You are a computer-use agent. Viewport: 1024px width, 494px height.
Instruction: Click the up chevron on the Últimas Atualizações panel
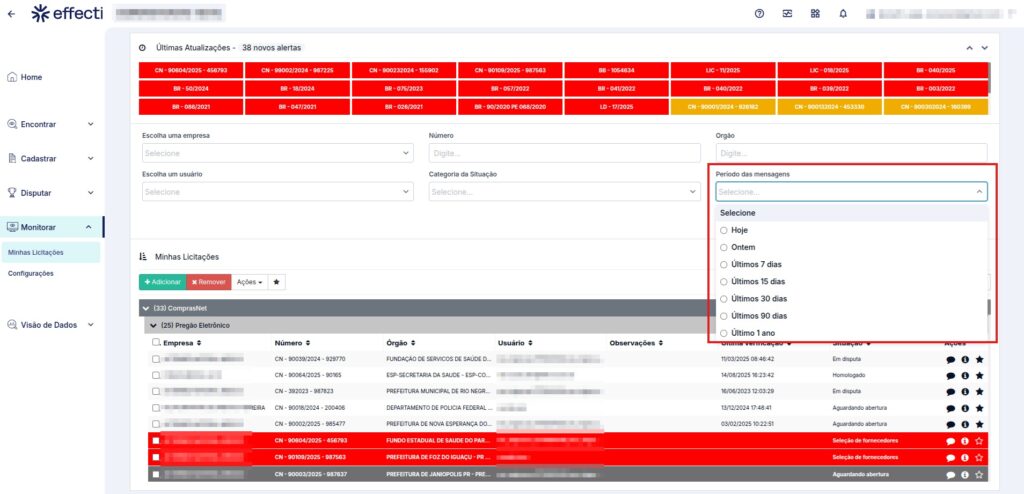point(970,48)
